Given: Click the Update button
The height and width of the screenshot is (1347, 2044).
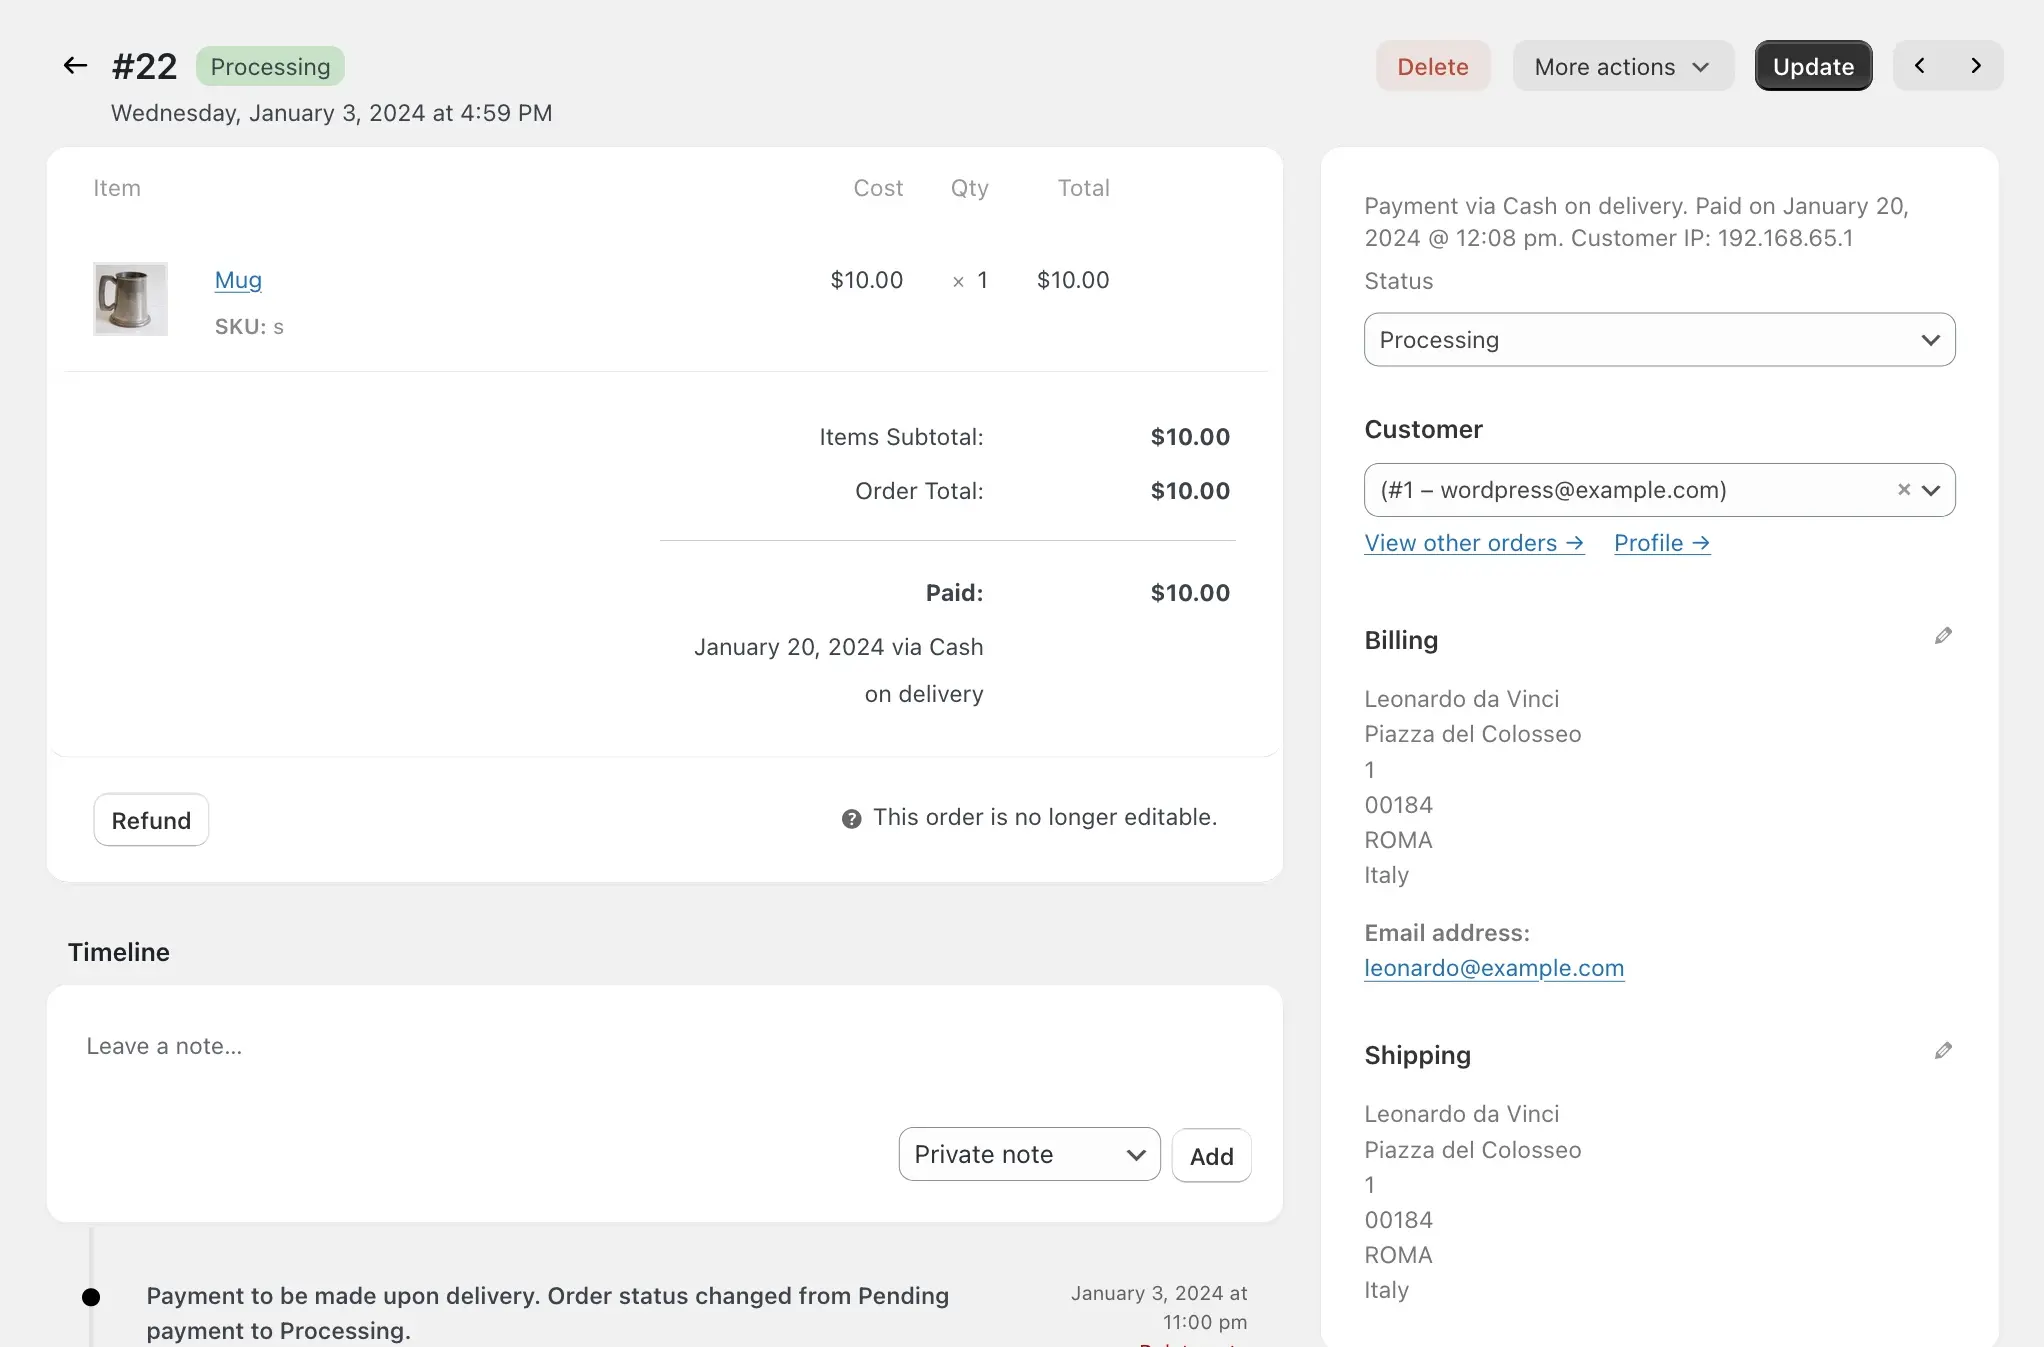Looking at the screenshot, I should [x=1813, y=65].
